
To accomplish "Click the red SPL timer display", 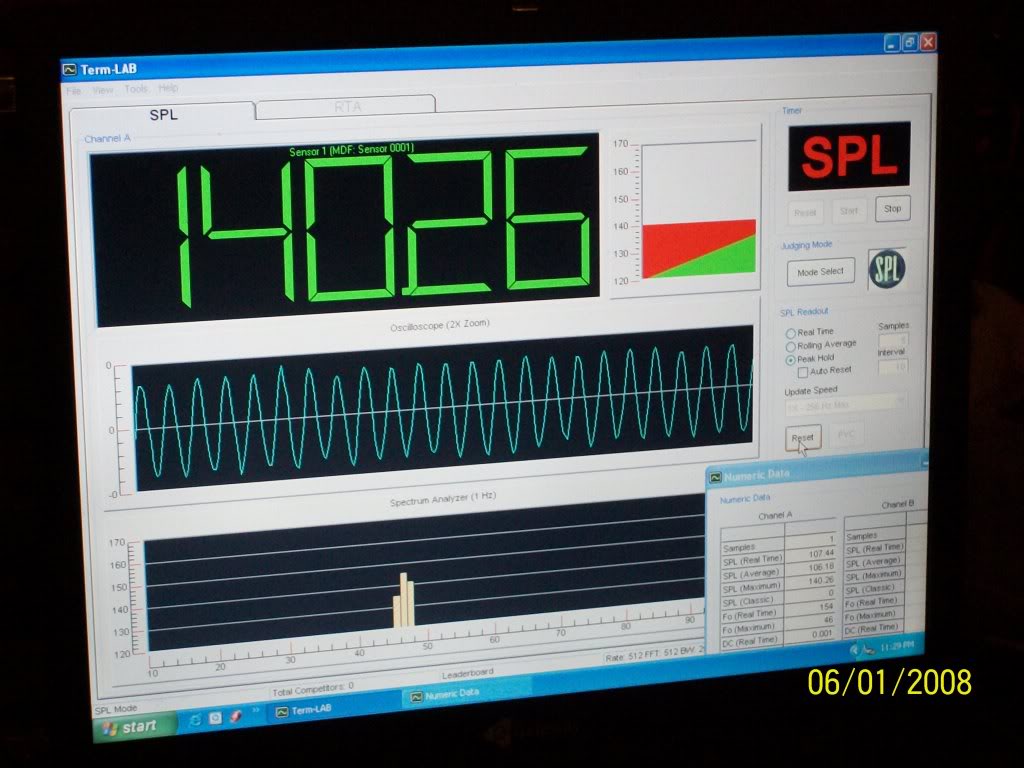I will tap(849, 156).
